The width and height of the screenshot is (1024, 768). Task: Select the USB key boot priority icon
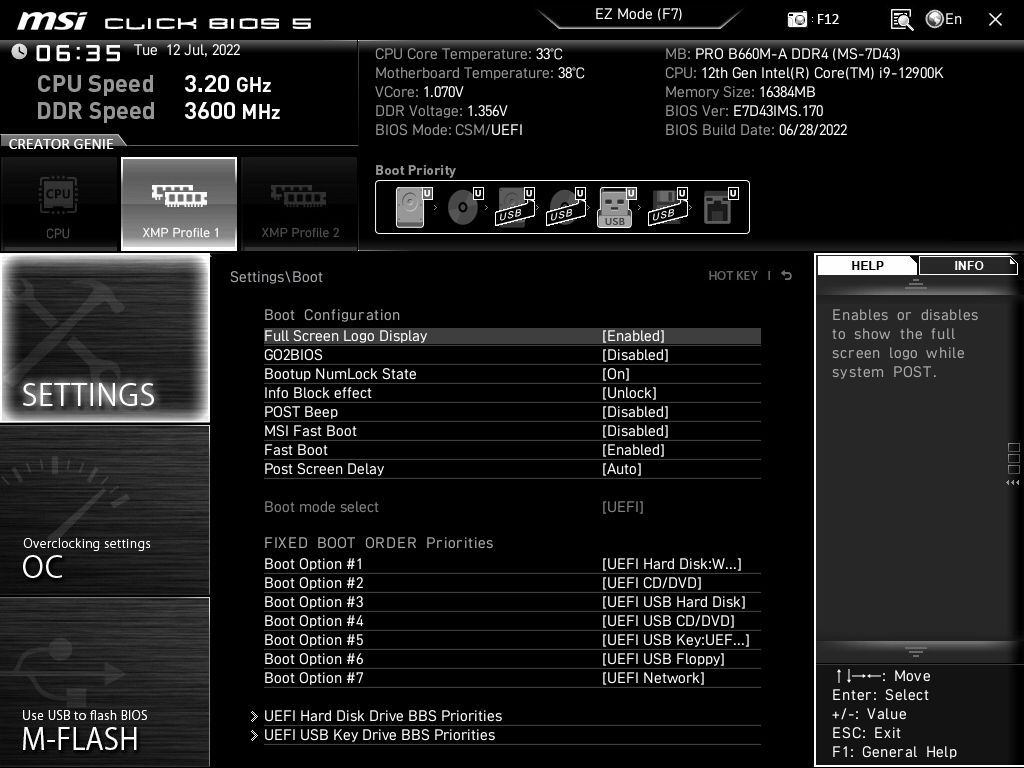(616, 207)
